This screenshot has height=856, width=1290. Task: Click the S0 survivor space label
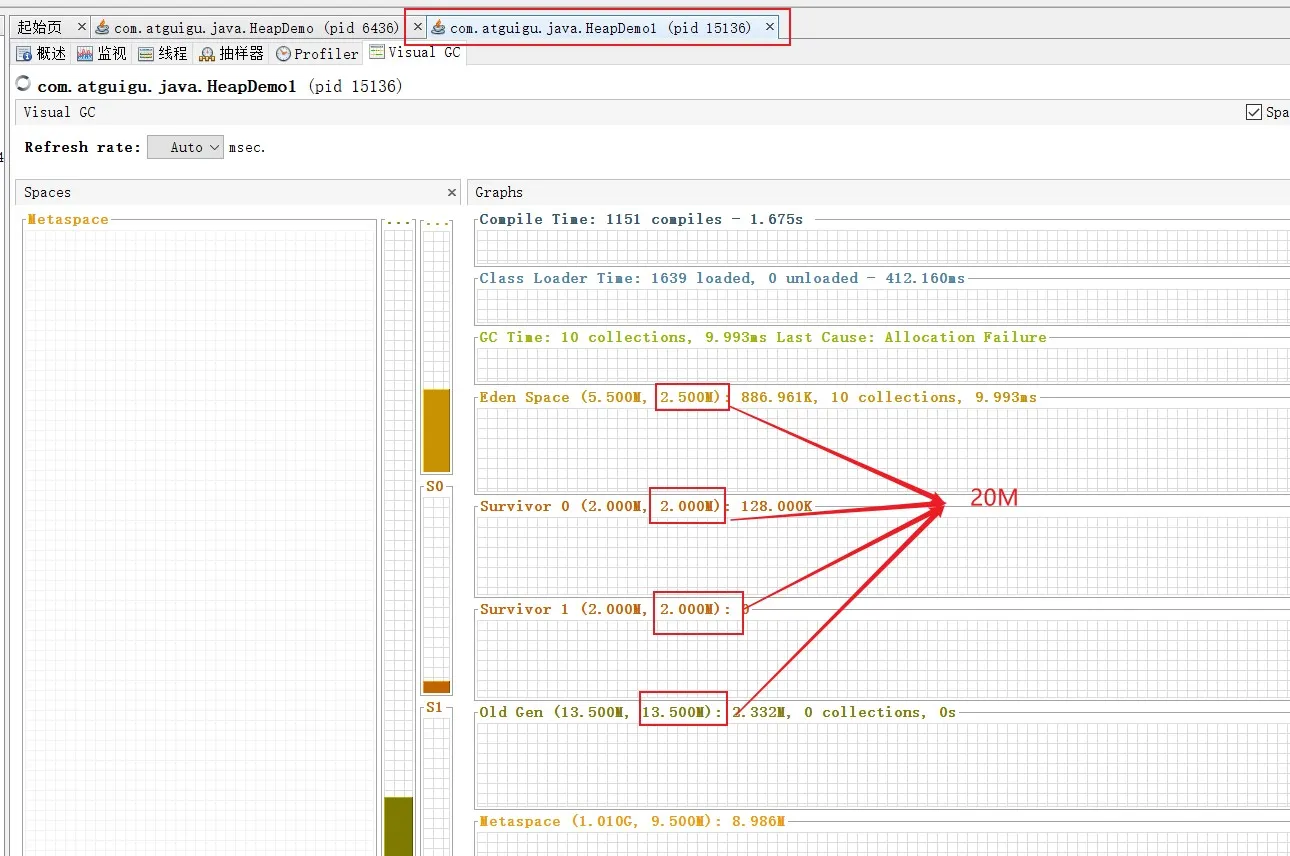(x=434, y=486)
